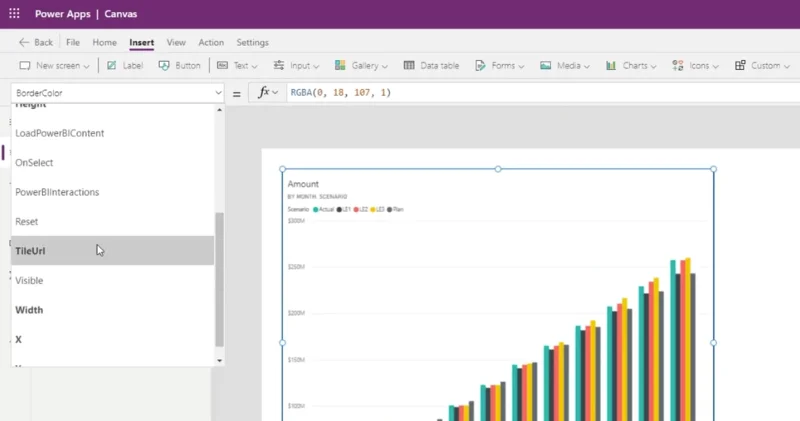Switch to the Home tab

[x=105, y=42]
